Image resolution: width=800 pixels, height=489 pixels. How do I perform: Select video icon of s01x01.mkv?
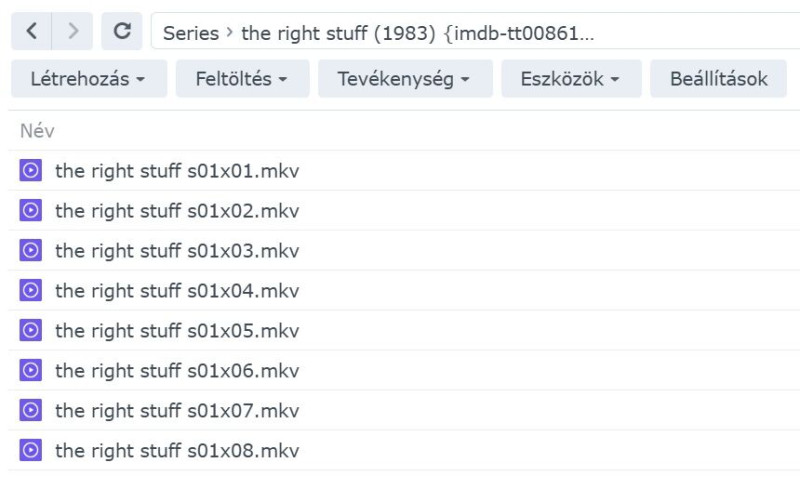click(x=31, y=170)
